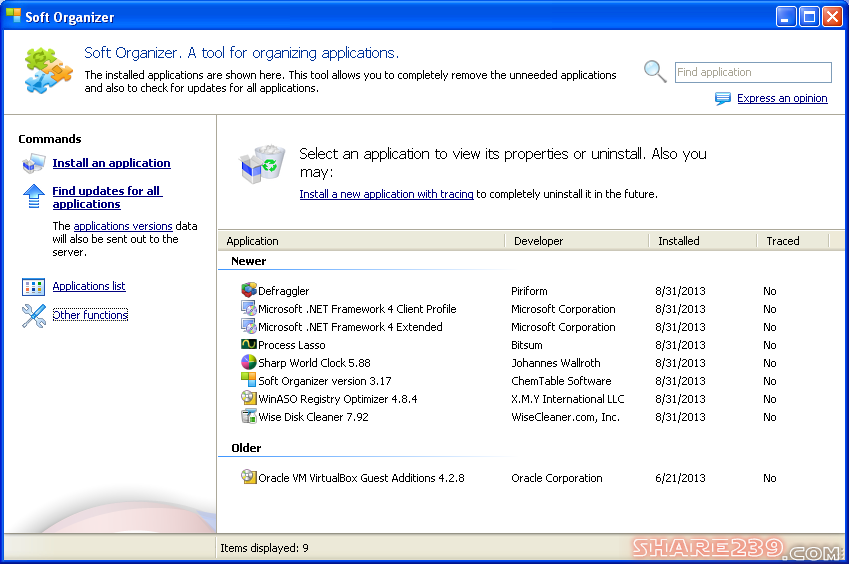Click the 6/21/2013 installed date
Viewport: 849px width, 564px height.
point(680,478)
